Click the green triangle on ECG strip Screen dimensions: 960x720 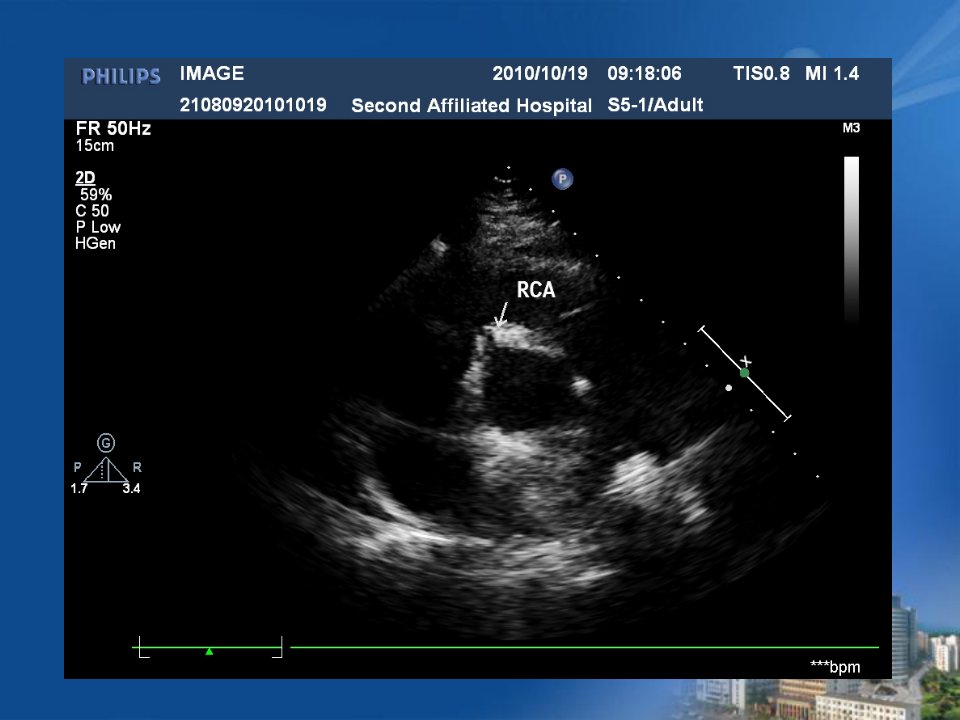(x=209, y=651)
